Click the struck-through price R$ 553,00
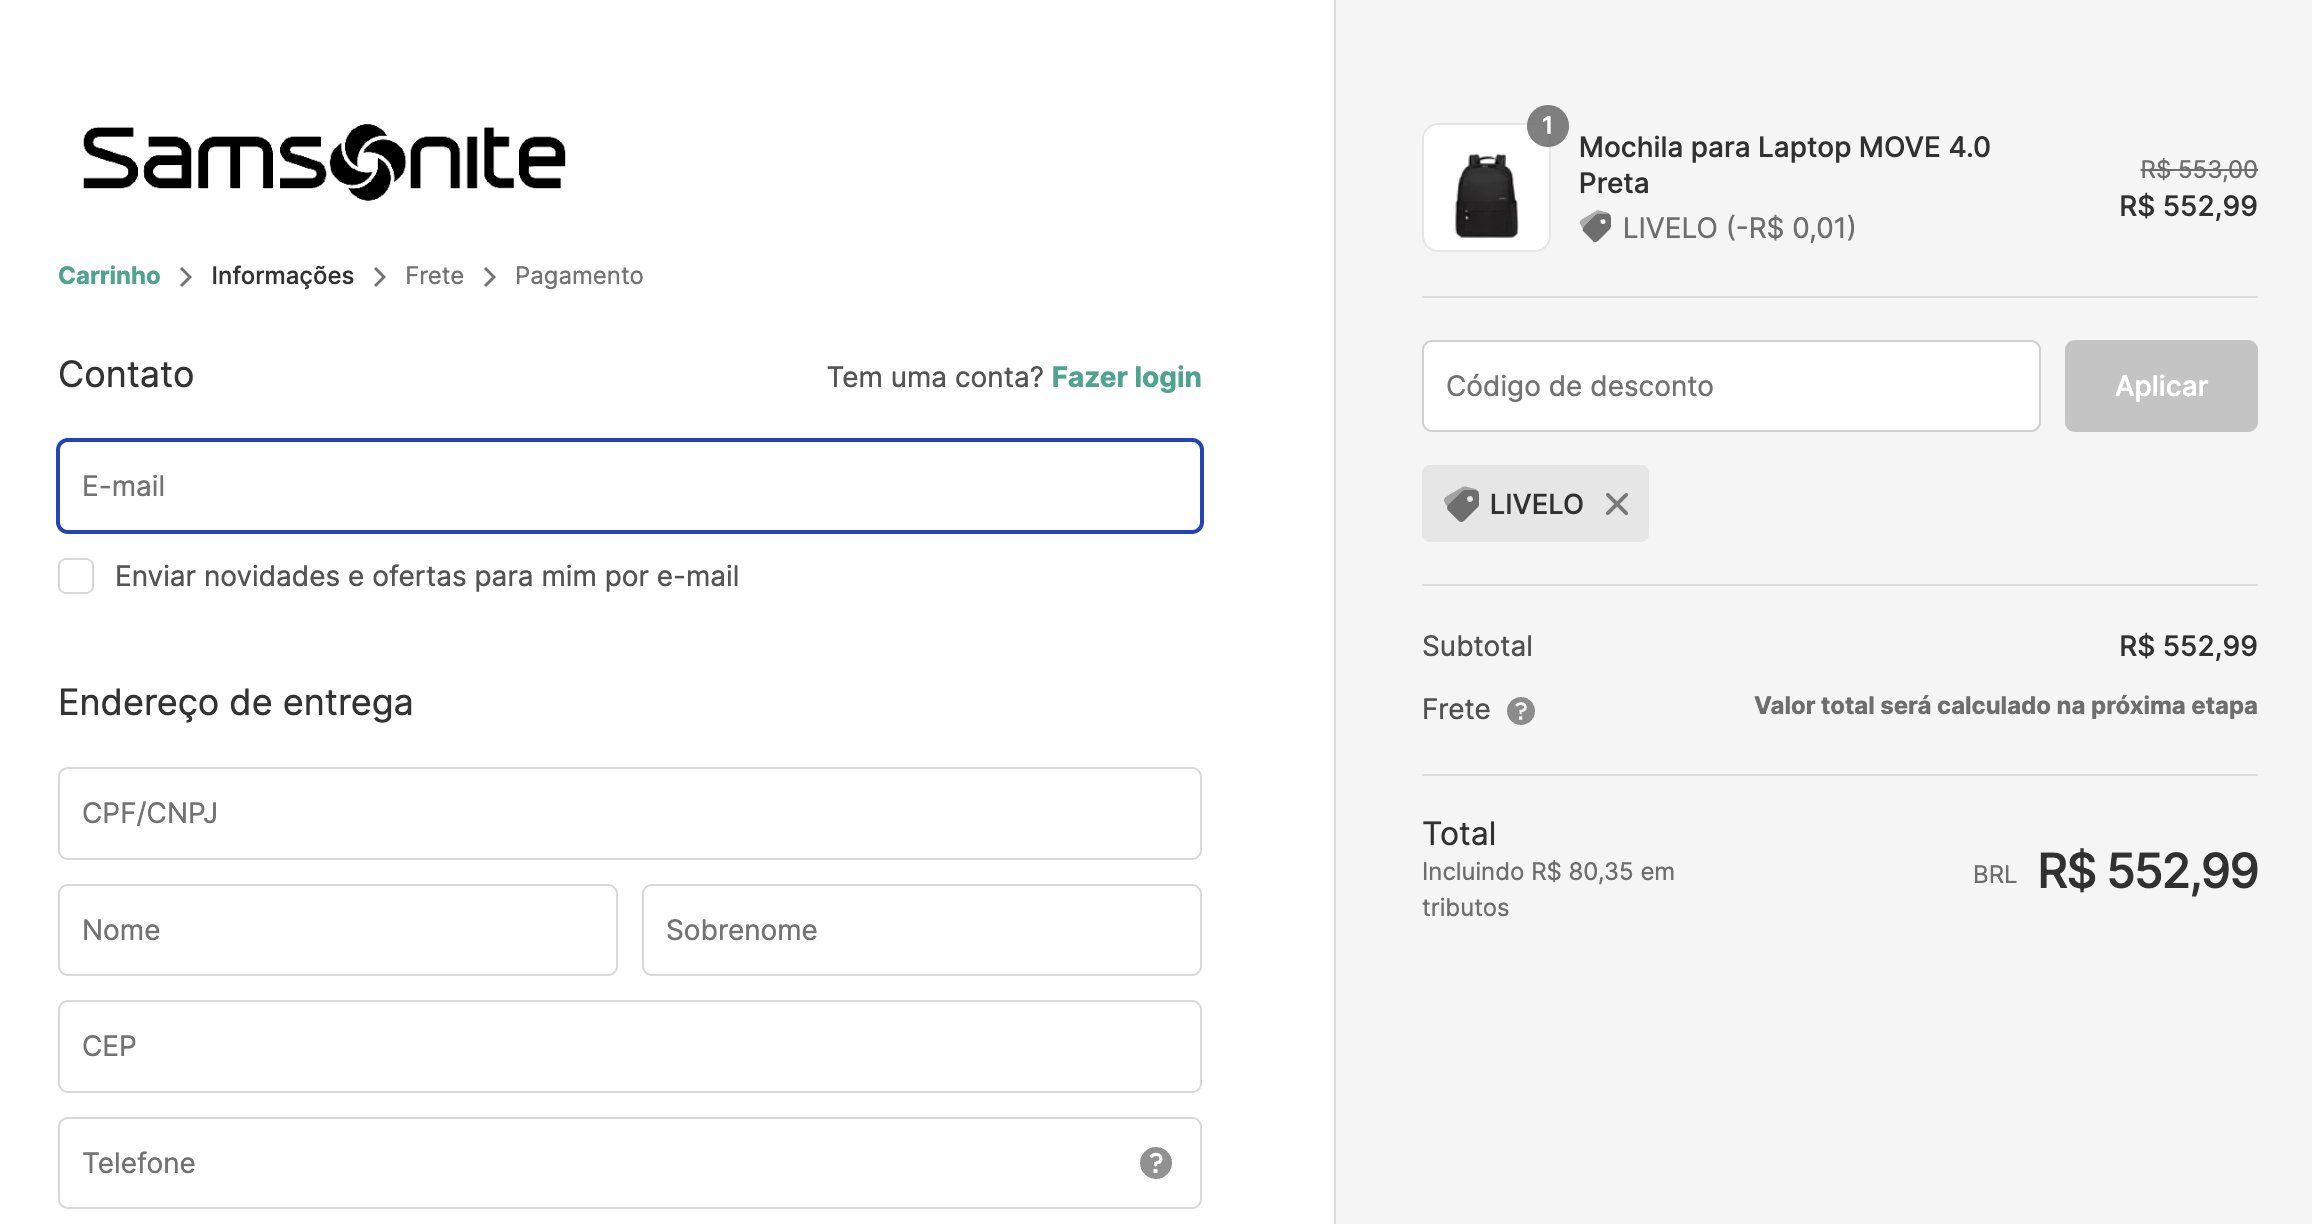The height and width of the screenshot is (1224, 2312). 2199,169
